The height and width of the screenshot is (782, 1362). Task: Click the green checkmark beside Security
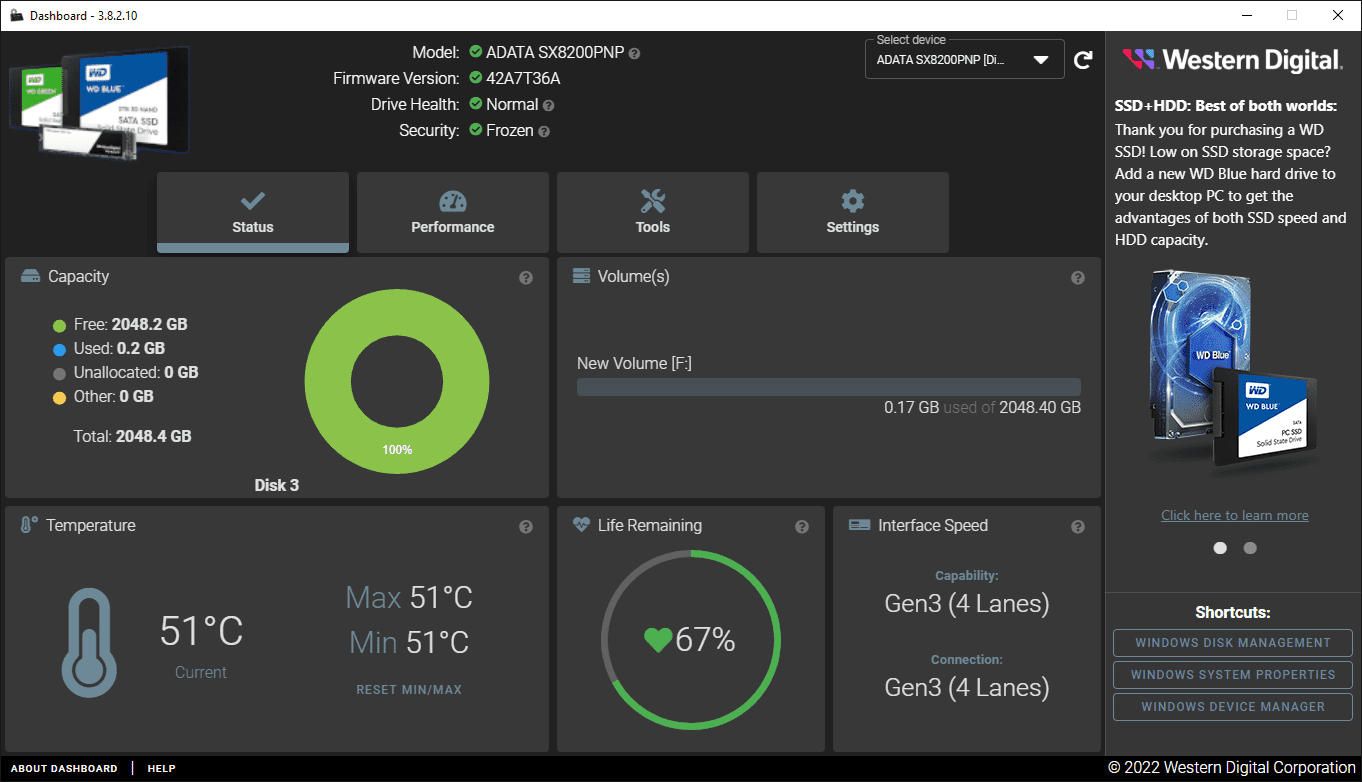click(476, 130)
